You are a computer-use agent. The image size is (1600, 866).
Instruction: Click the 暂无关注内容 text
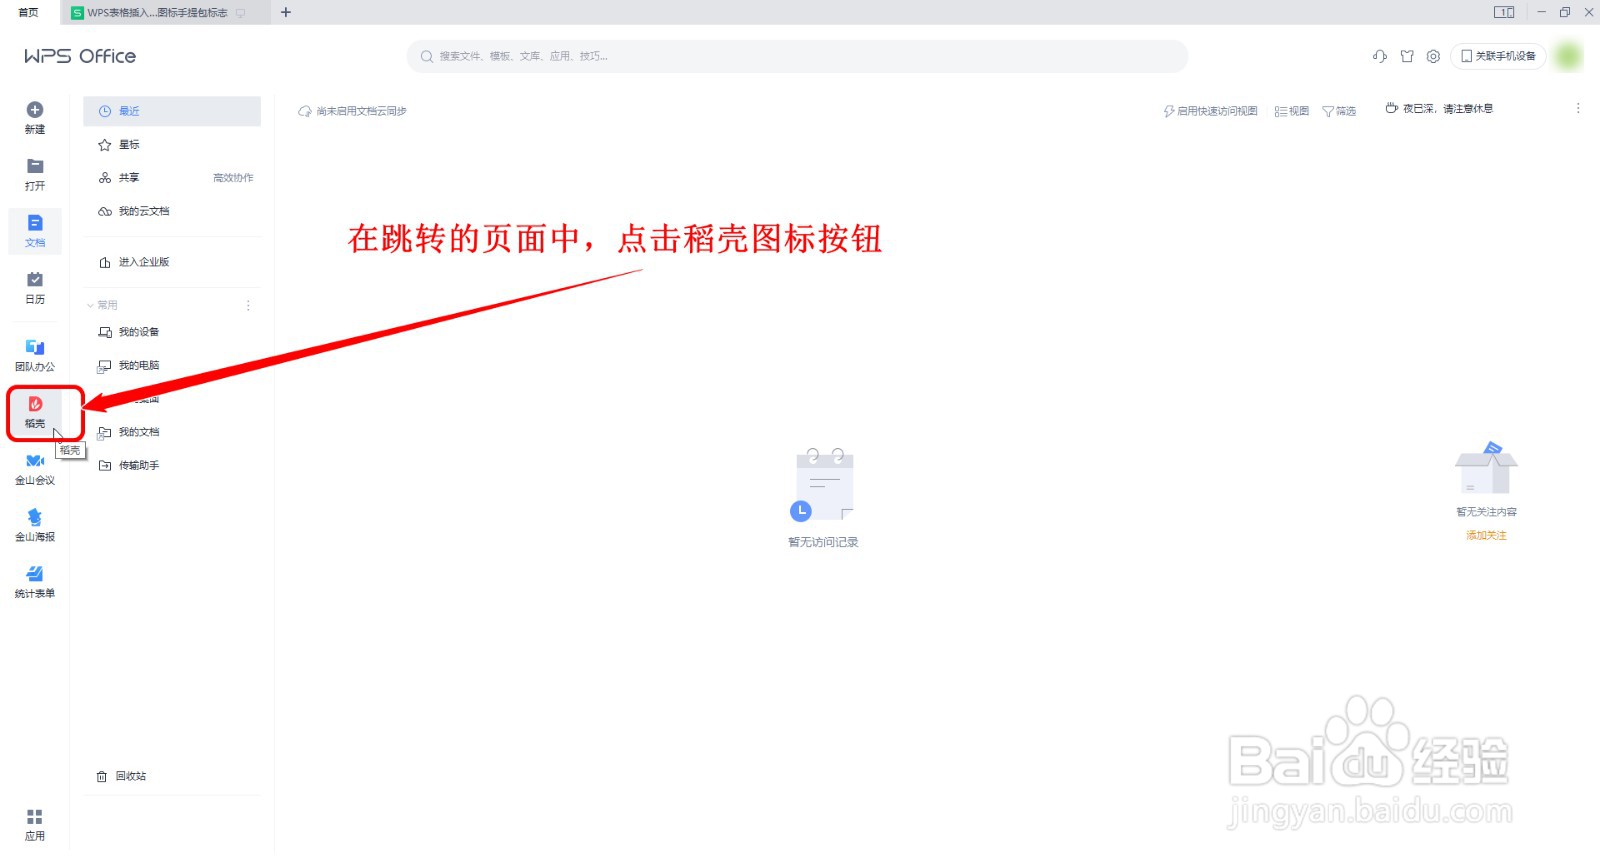coord(1486,511)
